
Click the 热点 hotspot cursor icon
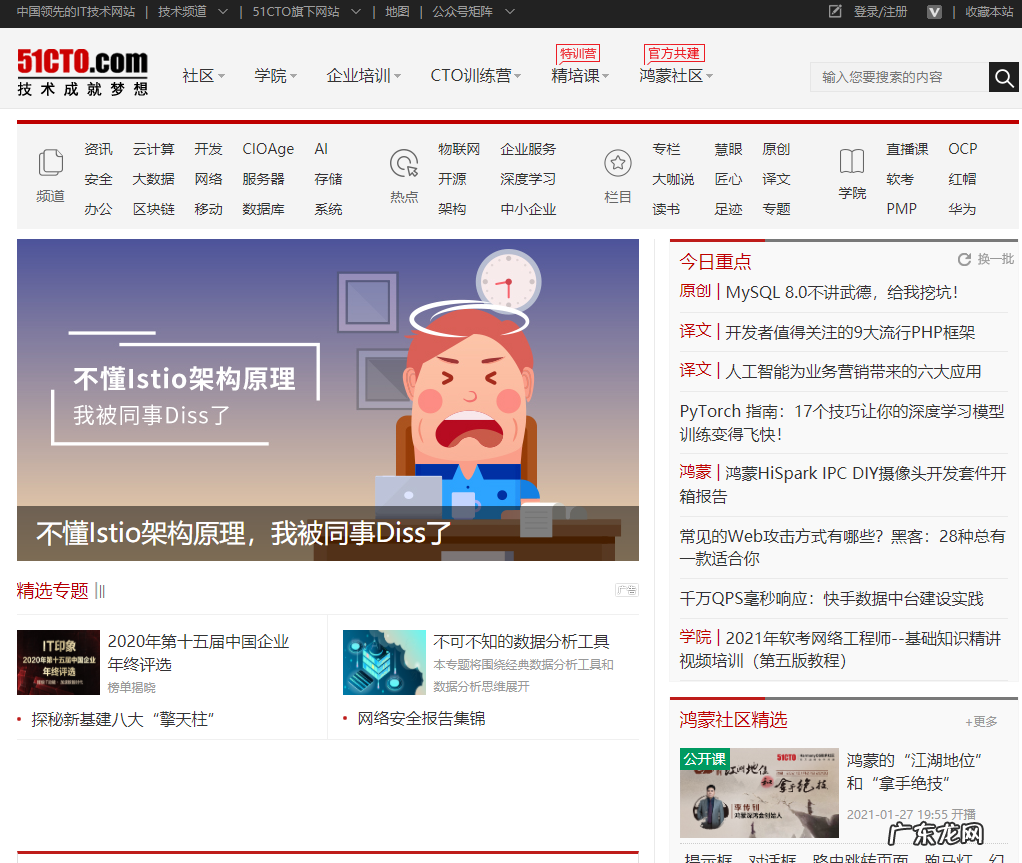[x=403, y=165]
